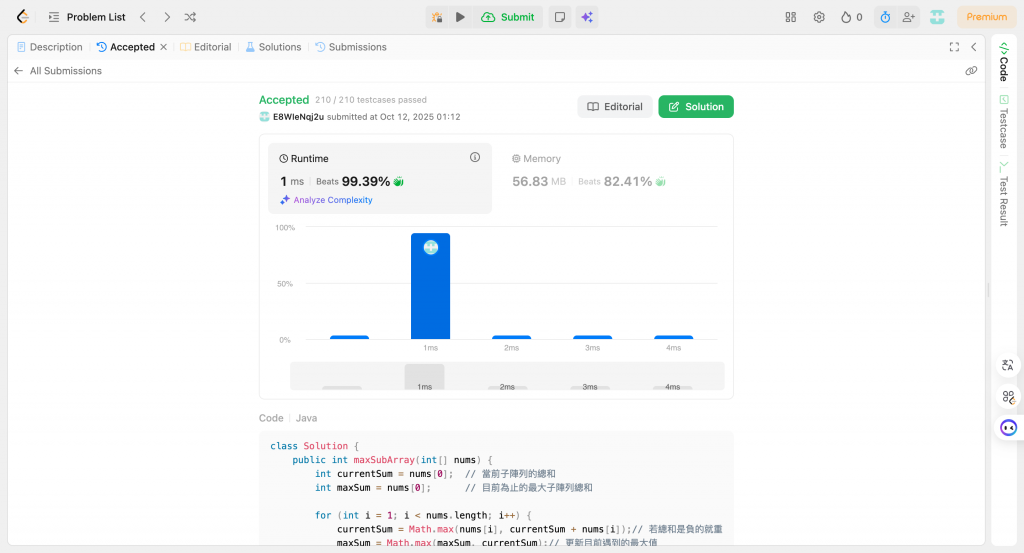Click the Premium button
1024x553 pixels.
[986, 17]
